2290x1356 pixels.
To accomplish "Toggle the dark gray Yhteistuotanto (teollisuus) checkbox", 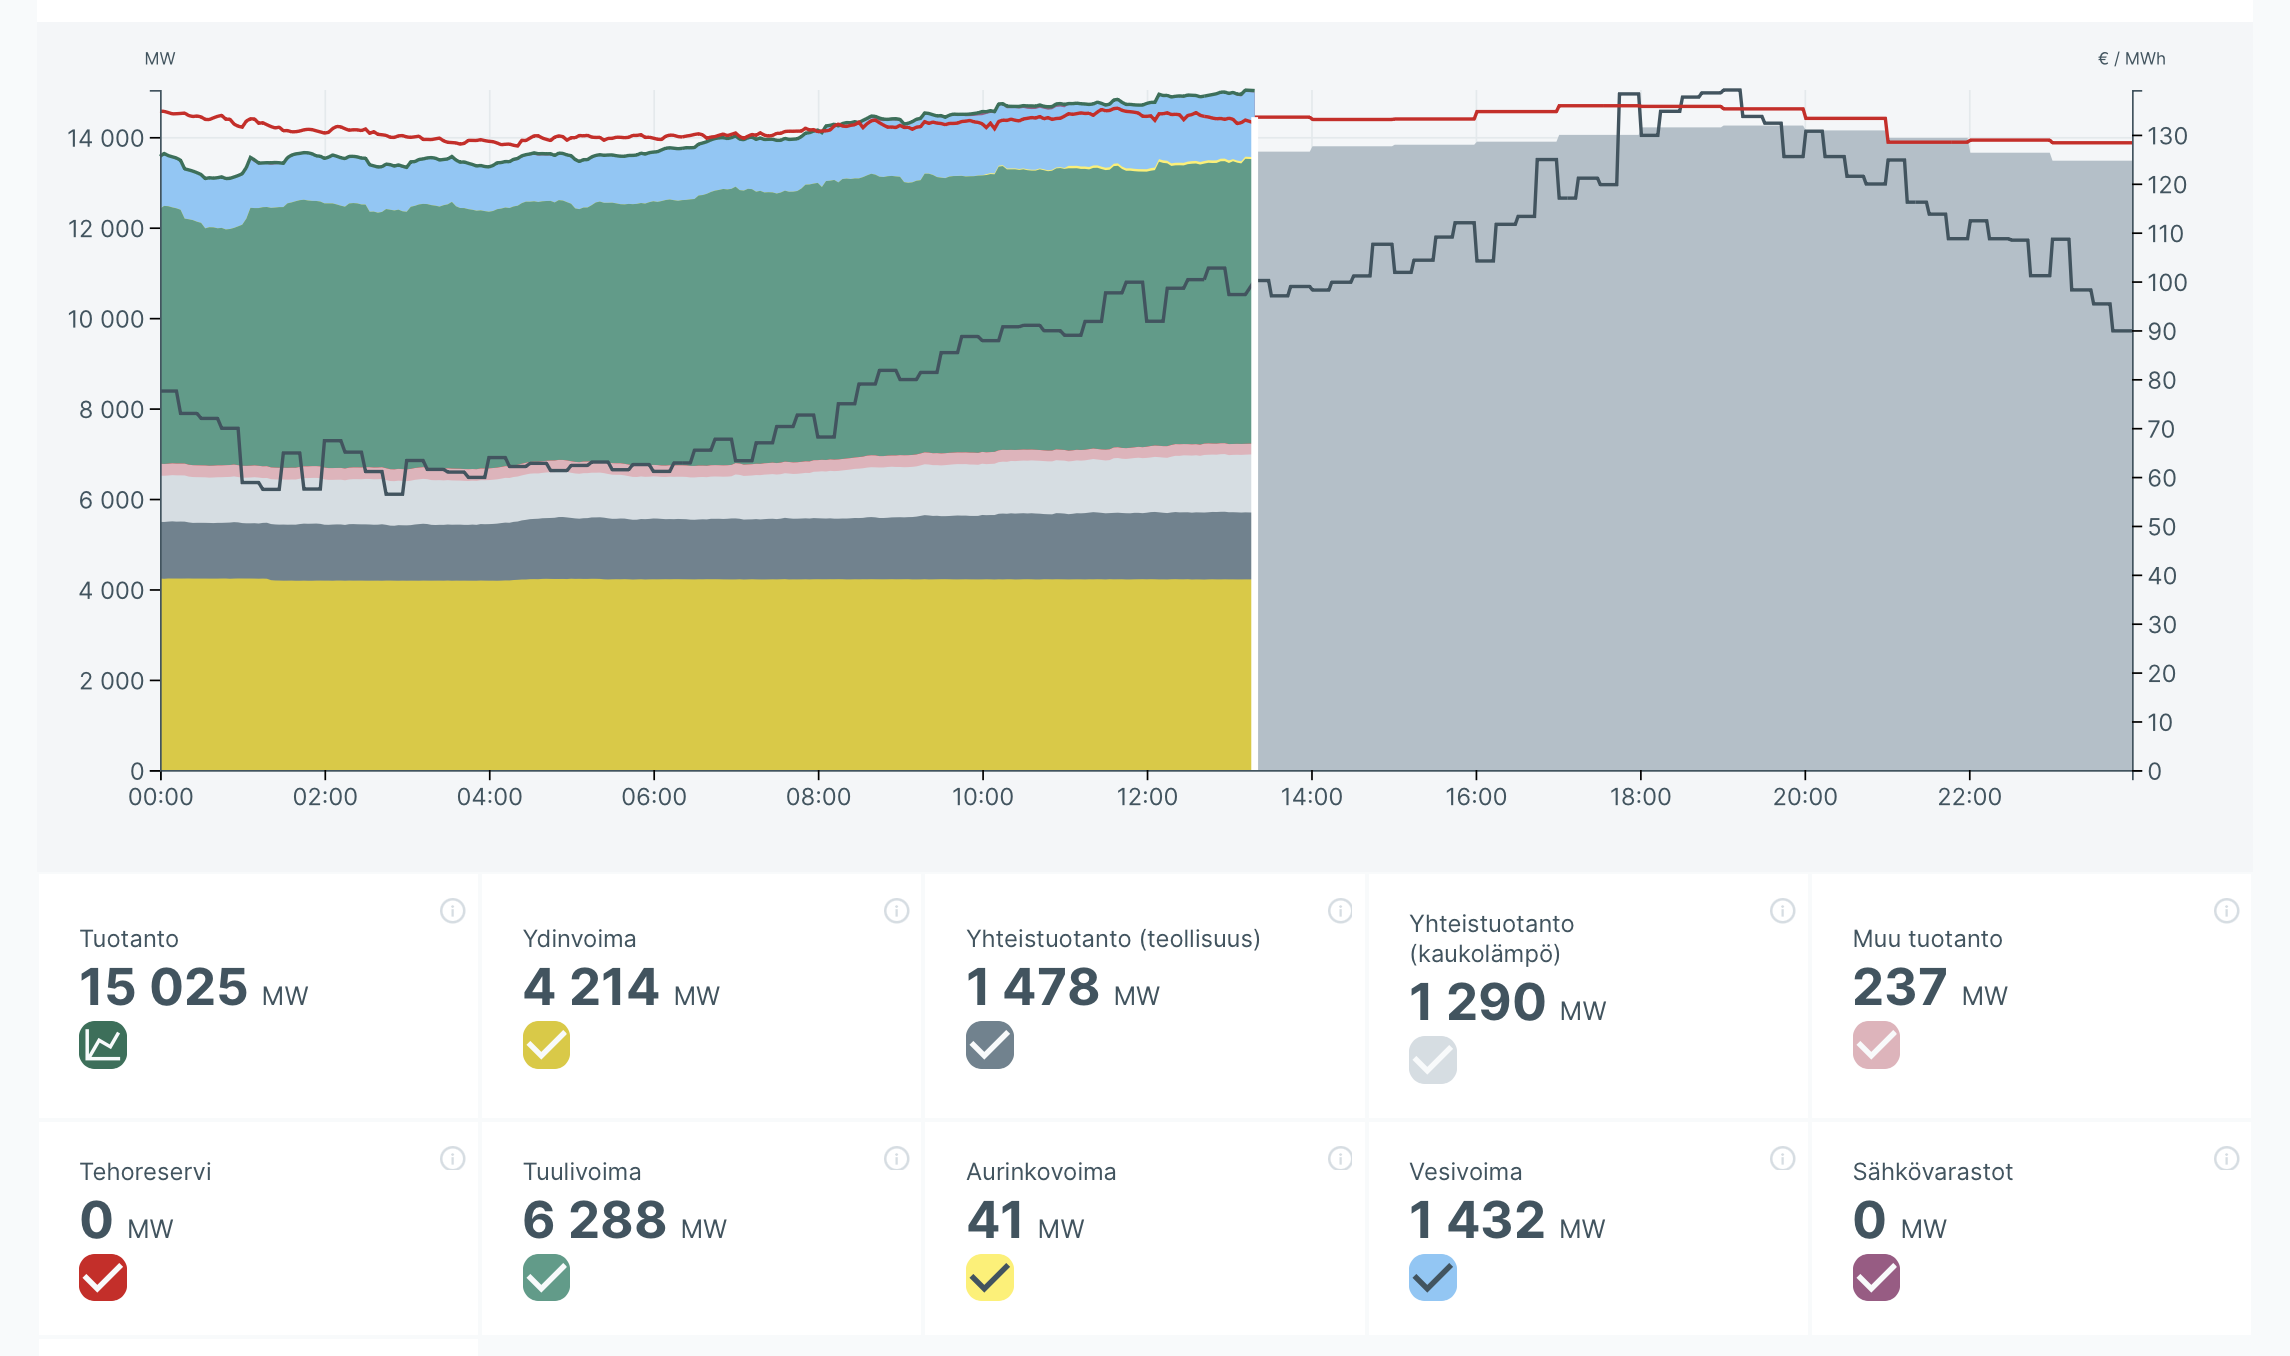I will pos(990,1045).
